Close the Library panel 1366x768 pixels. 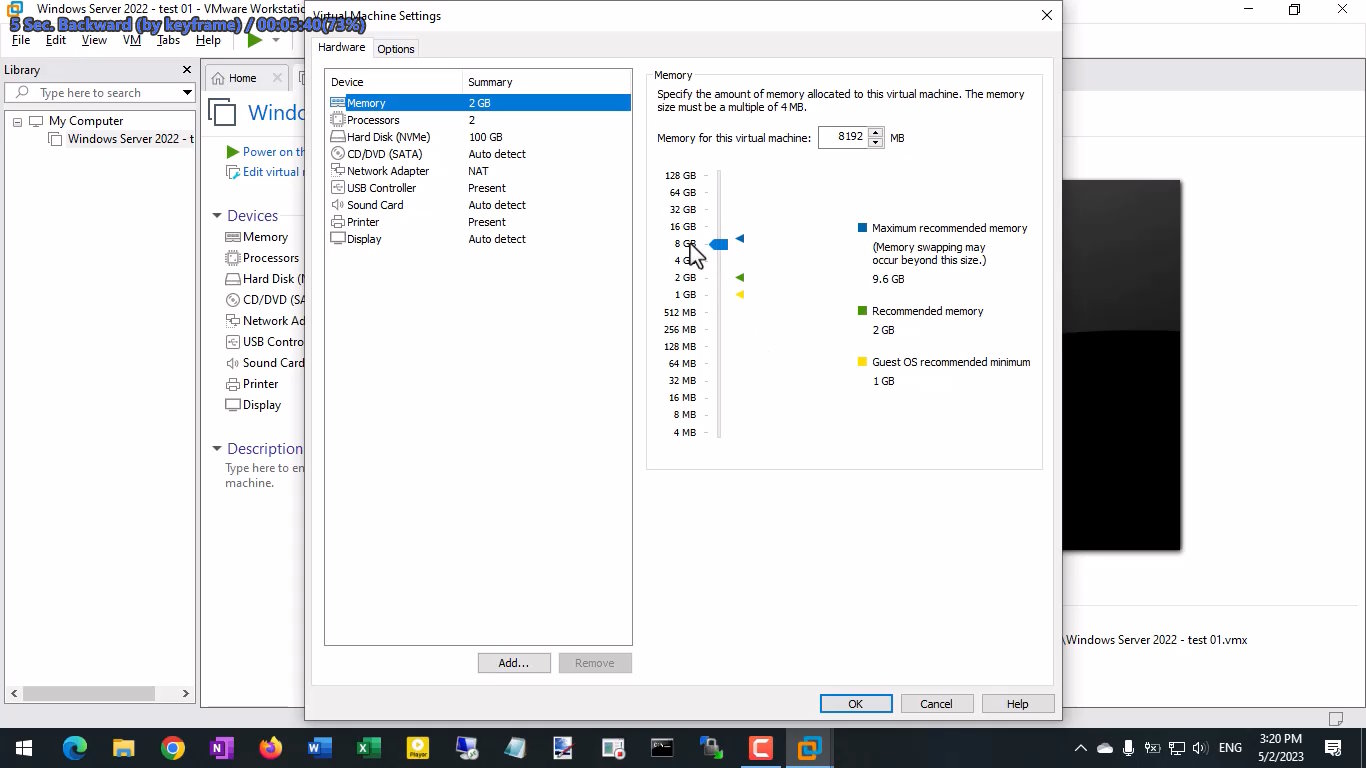click(186, 70)
